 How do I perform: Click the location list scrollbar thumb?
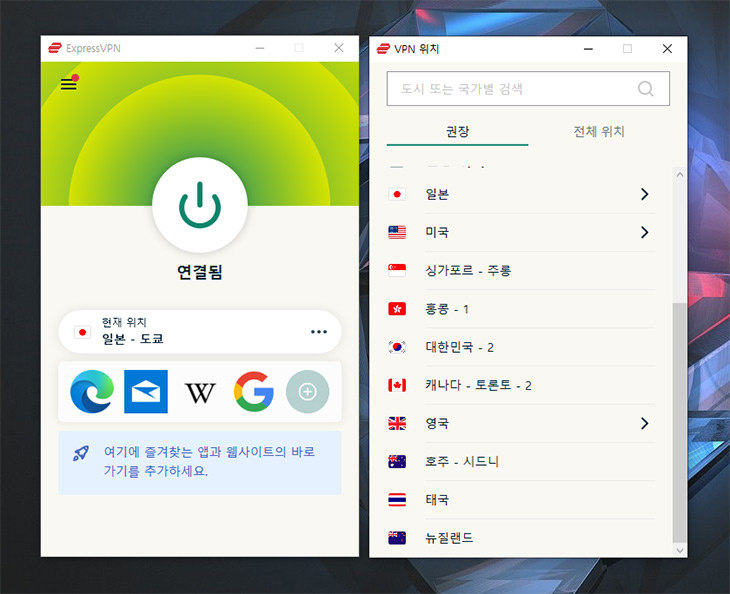pyautogui.click(x=680, y=423)
